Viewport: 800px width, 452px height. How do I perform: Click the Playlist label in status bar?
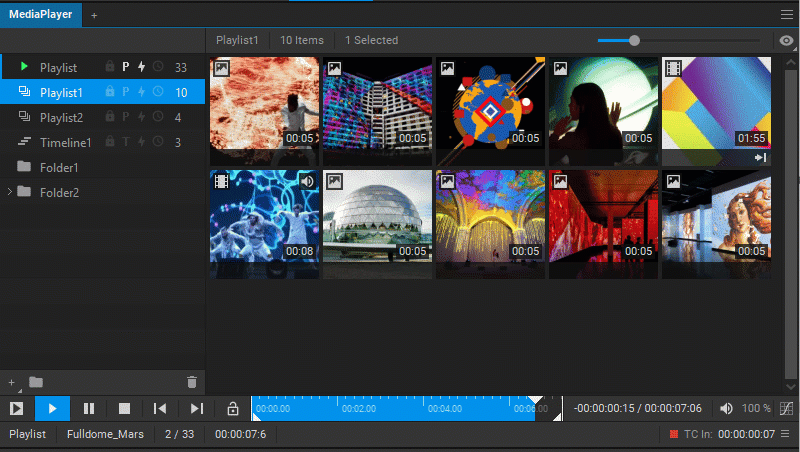tap(28, 434)
